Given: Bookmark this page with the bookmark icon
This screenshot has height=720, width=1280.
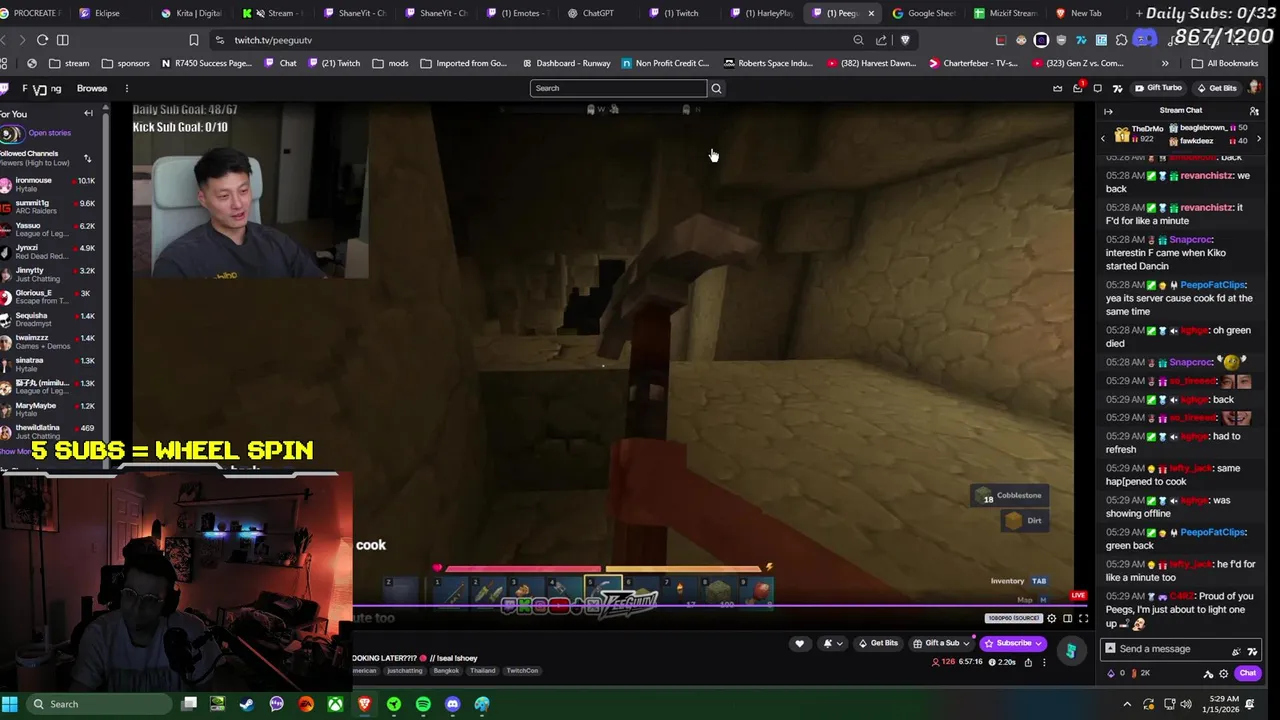Looking at the screenshot, I should 194,40.
